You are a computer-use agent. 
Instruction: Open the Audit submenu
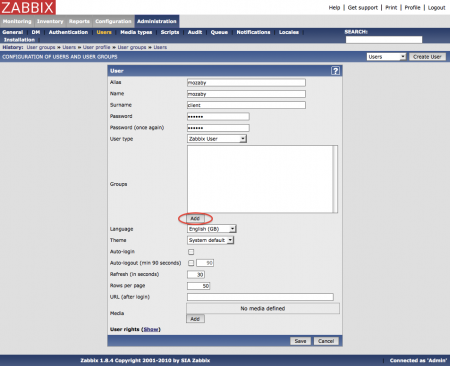click(195, 32)
